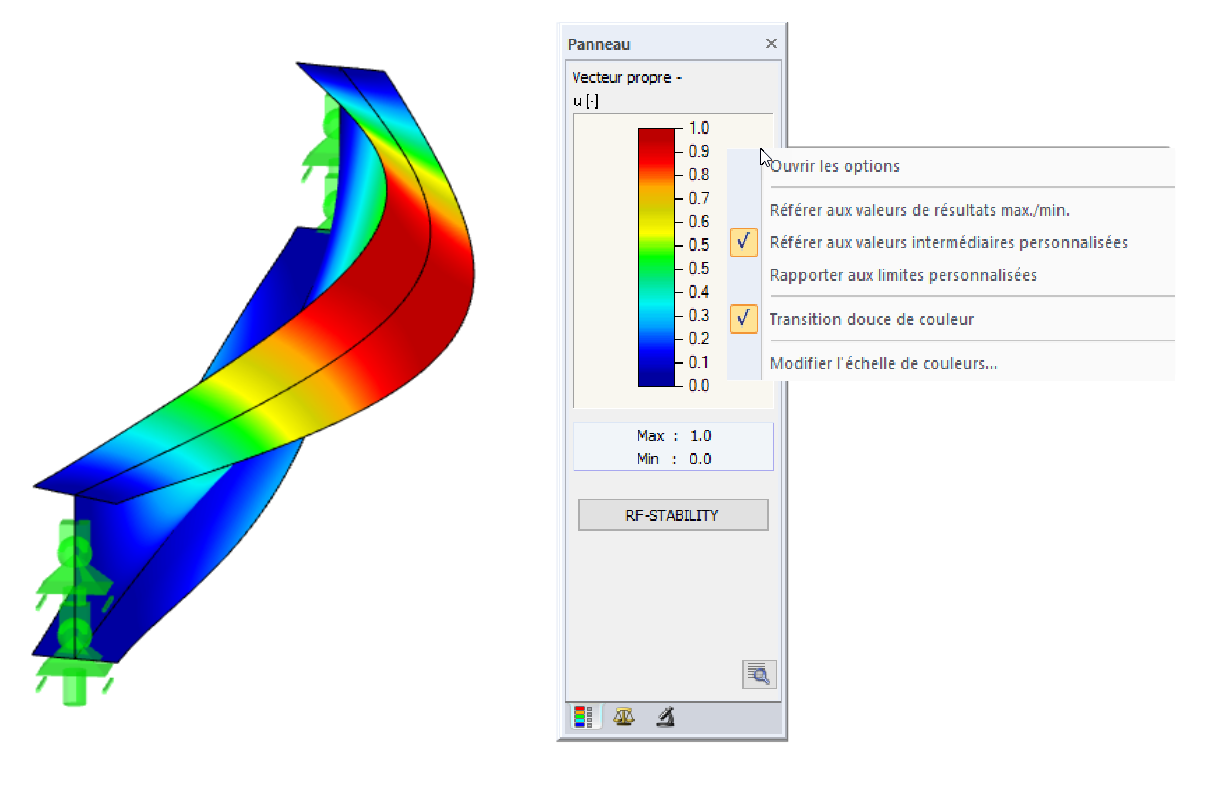Viewport: 1227px width, 785px height.
Task: Choose "Modifier l'échelle de couleurs..."
Action: tap(883, 363)
